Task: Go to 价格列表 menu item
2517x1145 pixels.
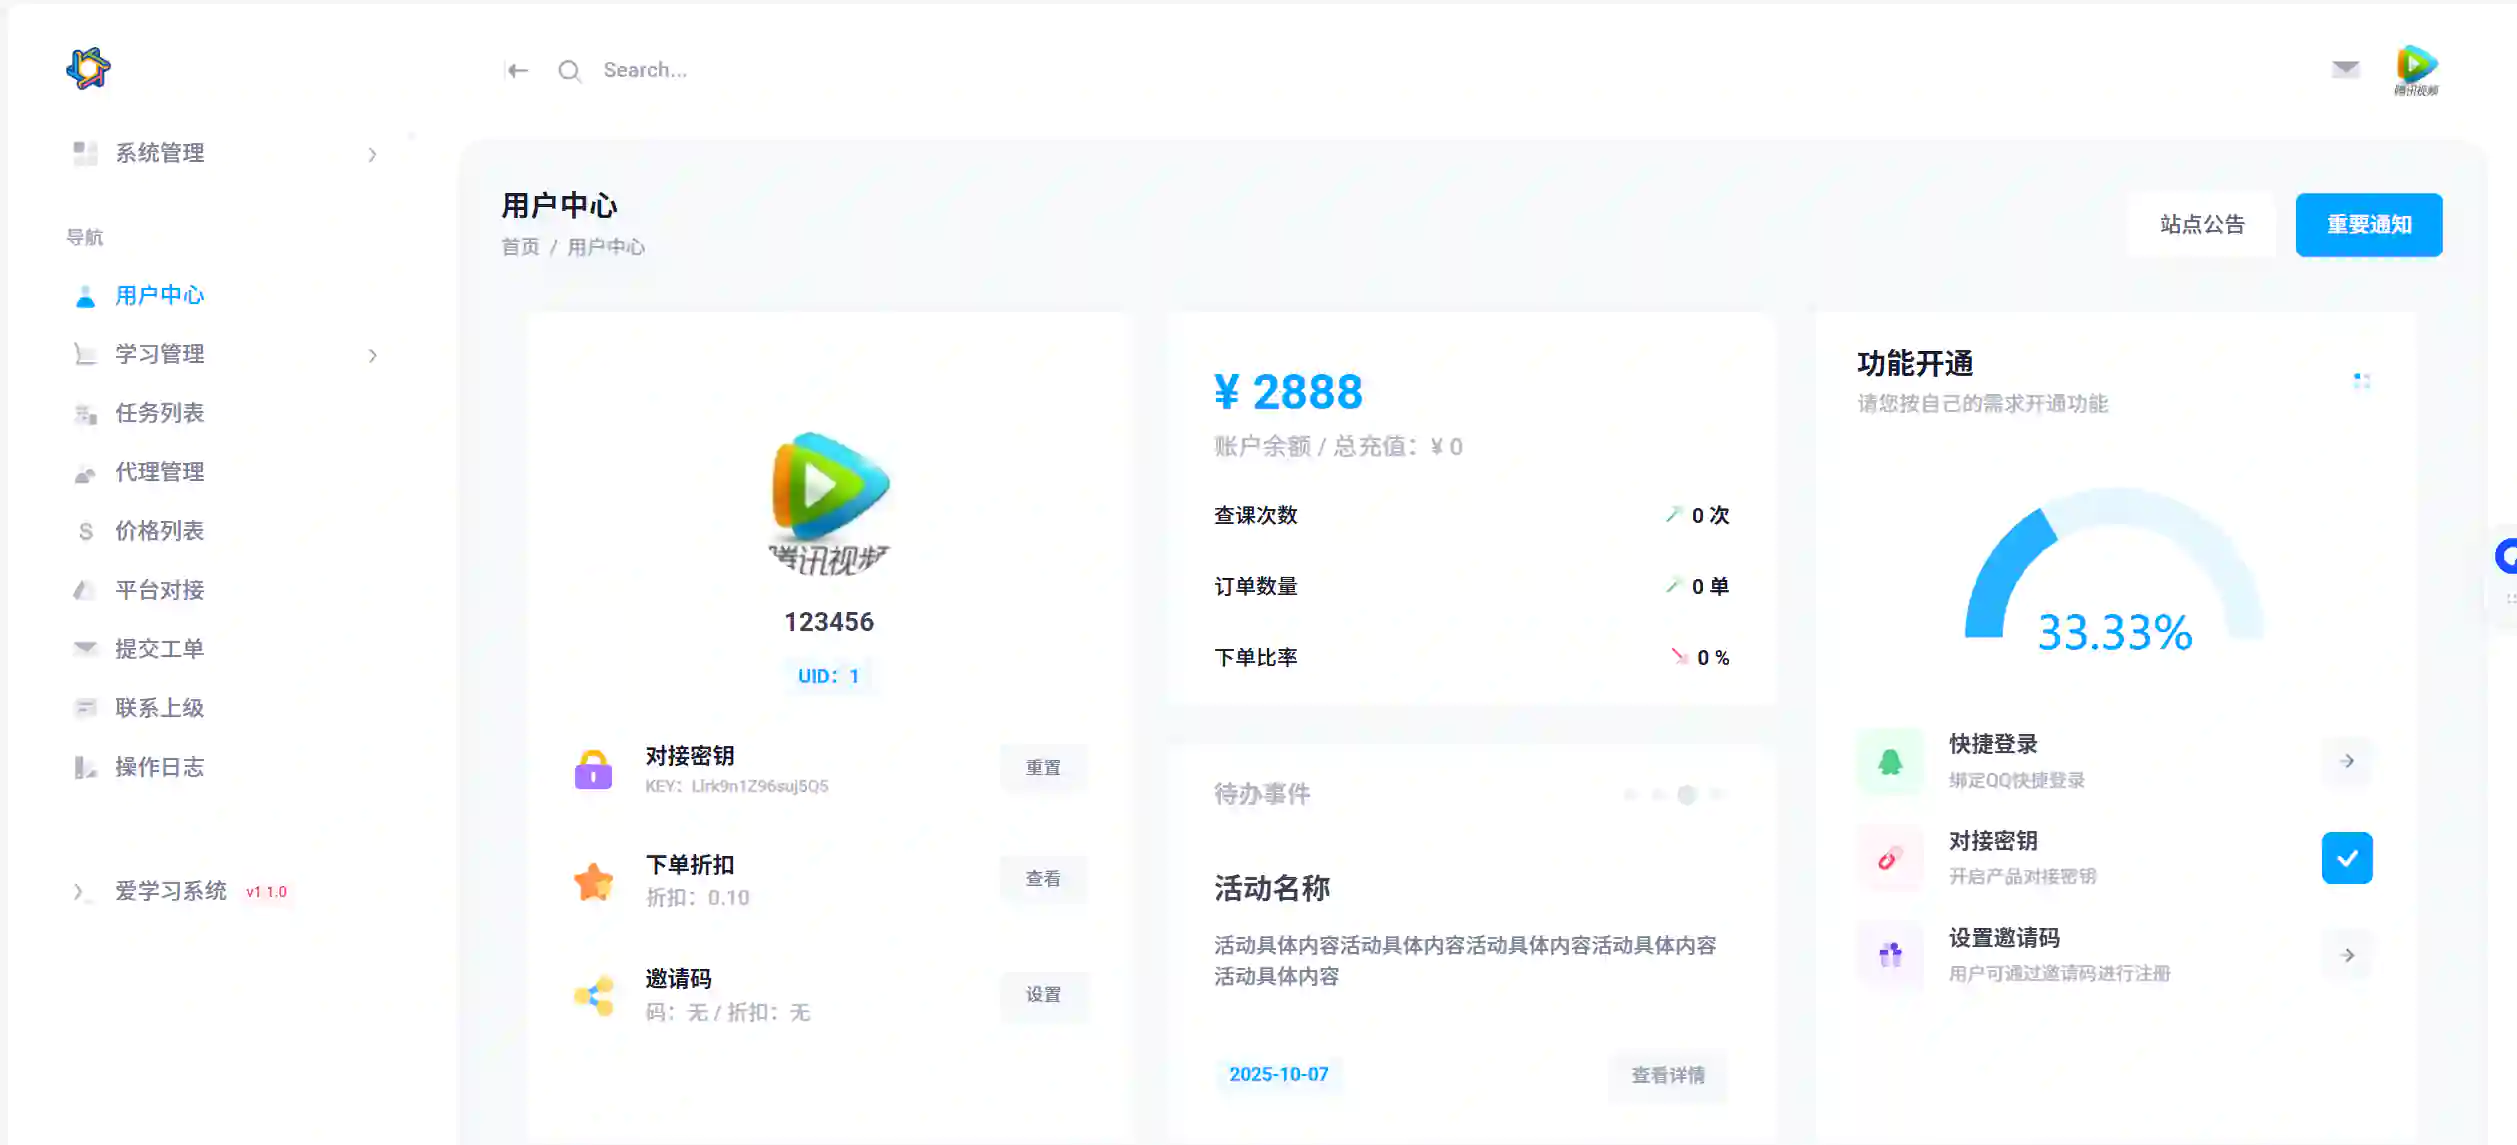Action: pos(159,531)
